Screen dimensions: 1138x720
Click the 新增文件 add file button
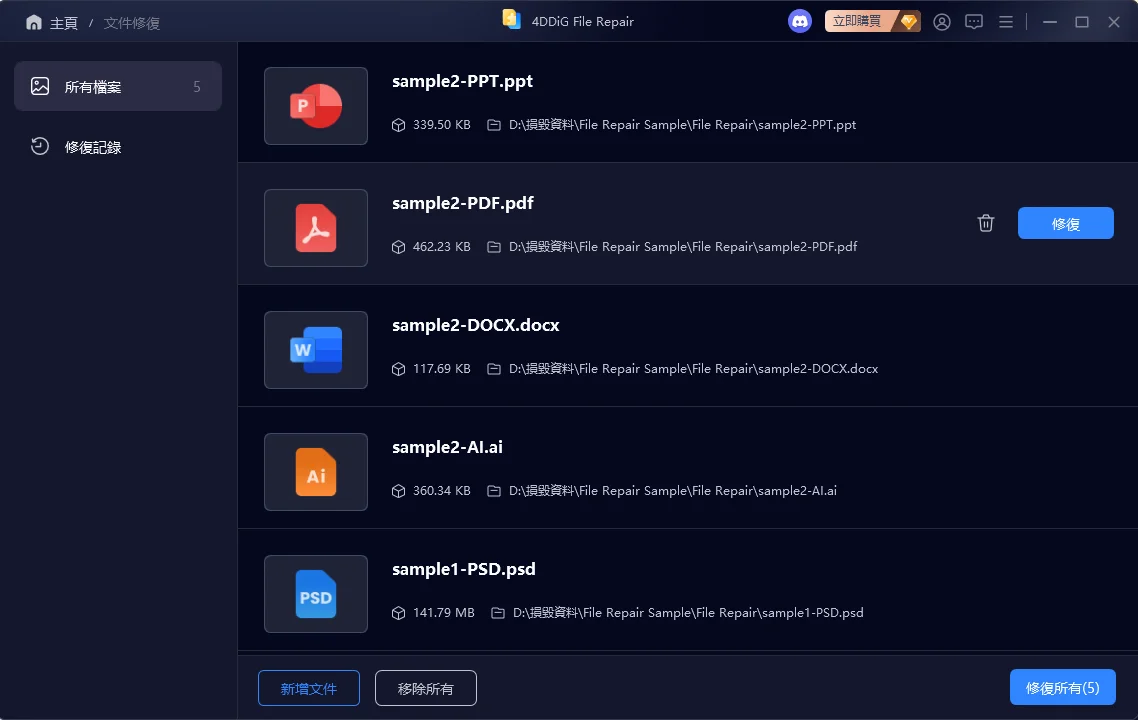(308, 688)
